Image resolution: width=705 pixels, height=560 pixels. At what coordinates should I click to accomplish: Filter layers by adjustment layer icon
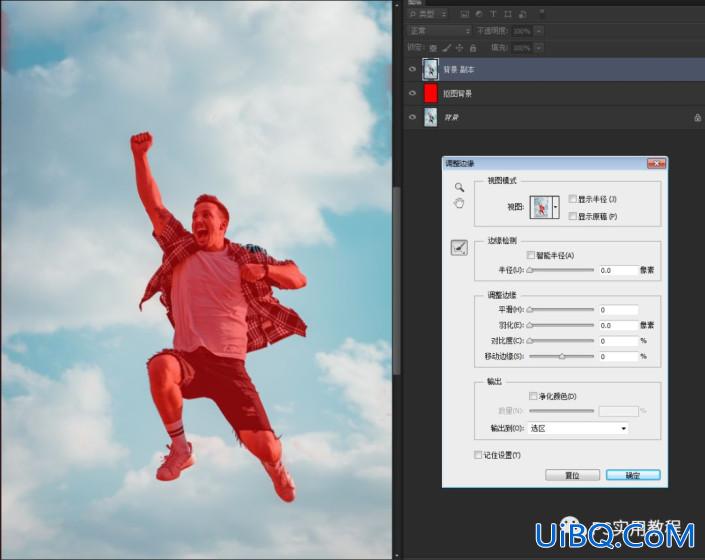pyautogui.click(x=479, y=14)
